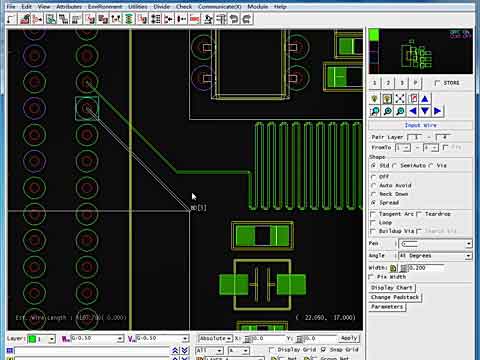The image size is (480, 360).
Task: Open the Utilities menu
Action: point(138,7)
